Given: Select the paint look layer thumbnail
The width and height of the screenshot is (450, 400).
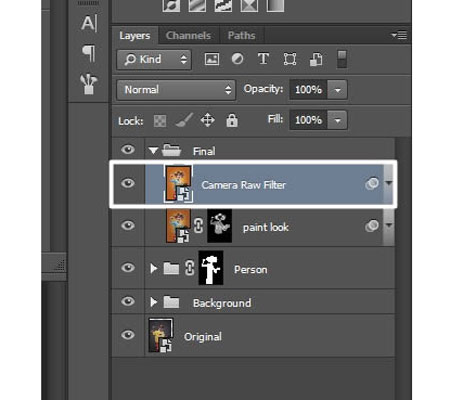Looking at the screenshot, I should click(178, 227).
